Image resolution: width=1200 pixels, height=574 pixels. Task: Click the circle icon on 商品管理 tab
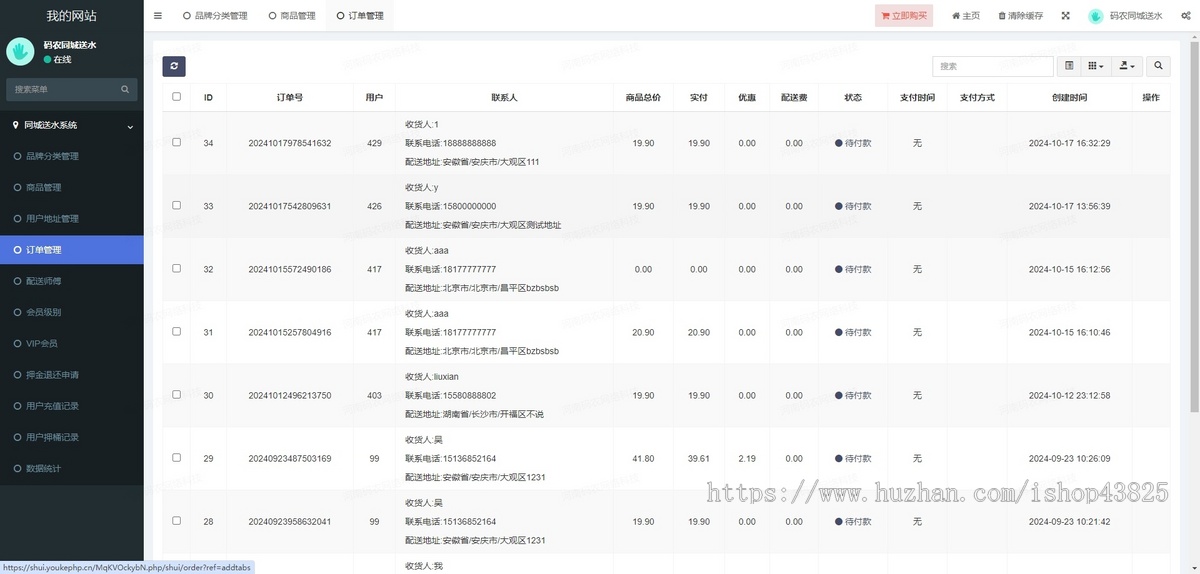tap(273, 16)
